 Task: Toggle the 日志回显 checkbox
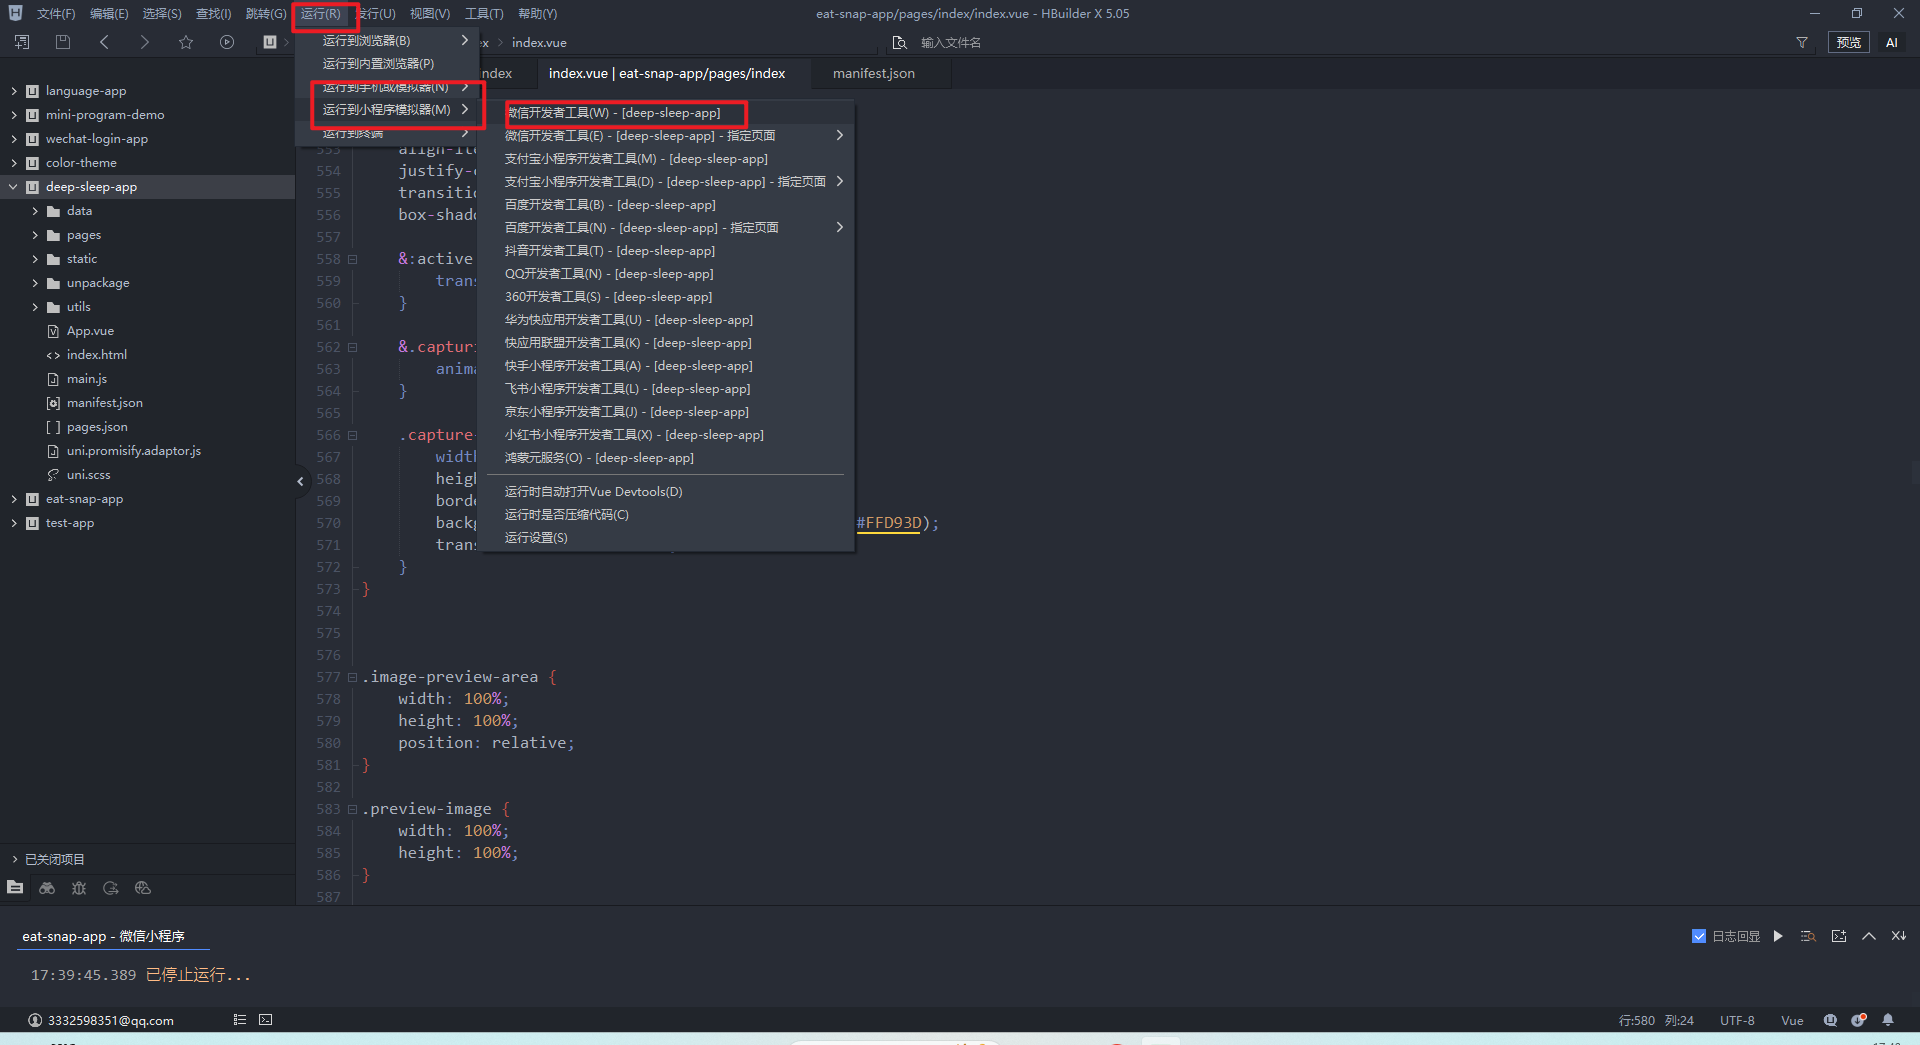1698,936
